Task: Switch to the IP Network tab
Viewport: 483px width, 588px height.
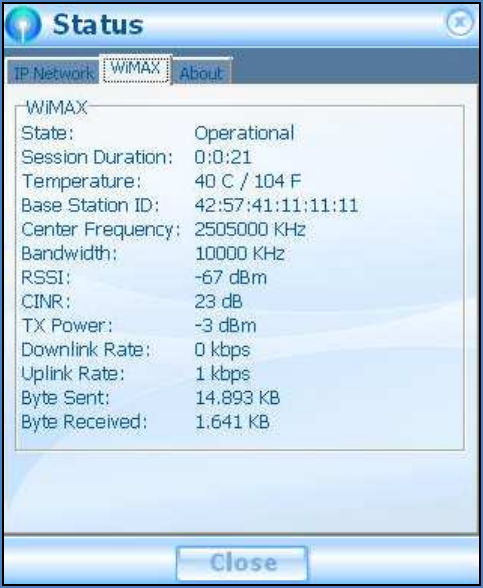Action: [54, 73]
